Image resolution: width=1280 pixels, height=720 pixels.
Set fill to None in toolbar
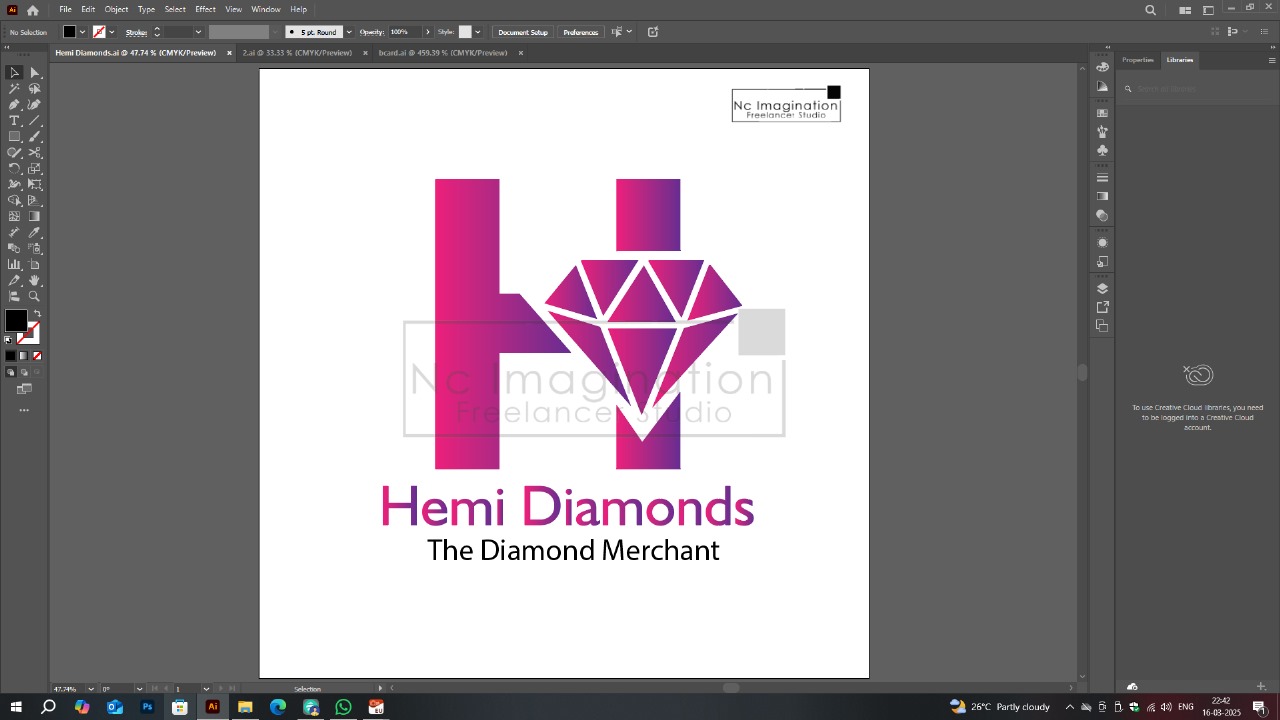click(x=37, y=356)
